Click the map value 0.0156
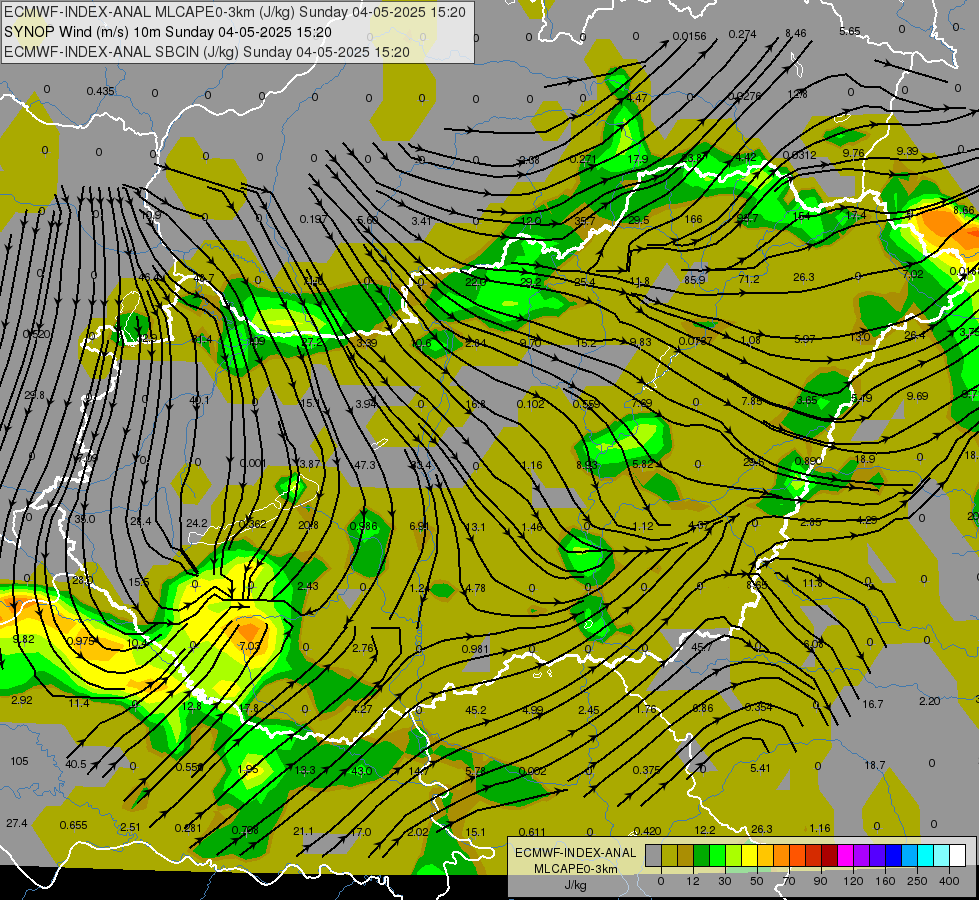The height and width of the screenshot is (900, 979). point(689,36)
